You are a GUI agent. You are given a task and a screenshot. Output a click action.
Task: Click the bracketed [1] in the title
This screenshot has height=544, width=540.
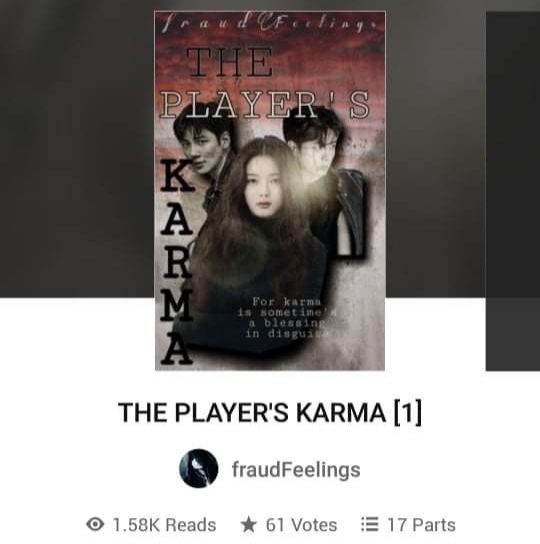pos(408,412)
